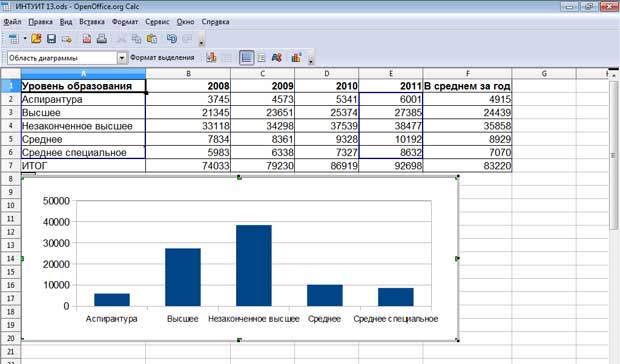
Task: Select column B header
Action: (x=188, y=74)
